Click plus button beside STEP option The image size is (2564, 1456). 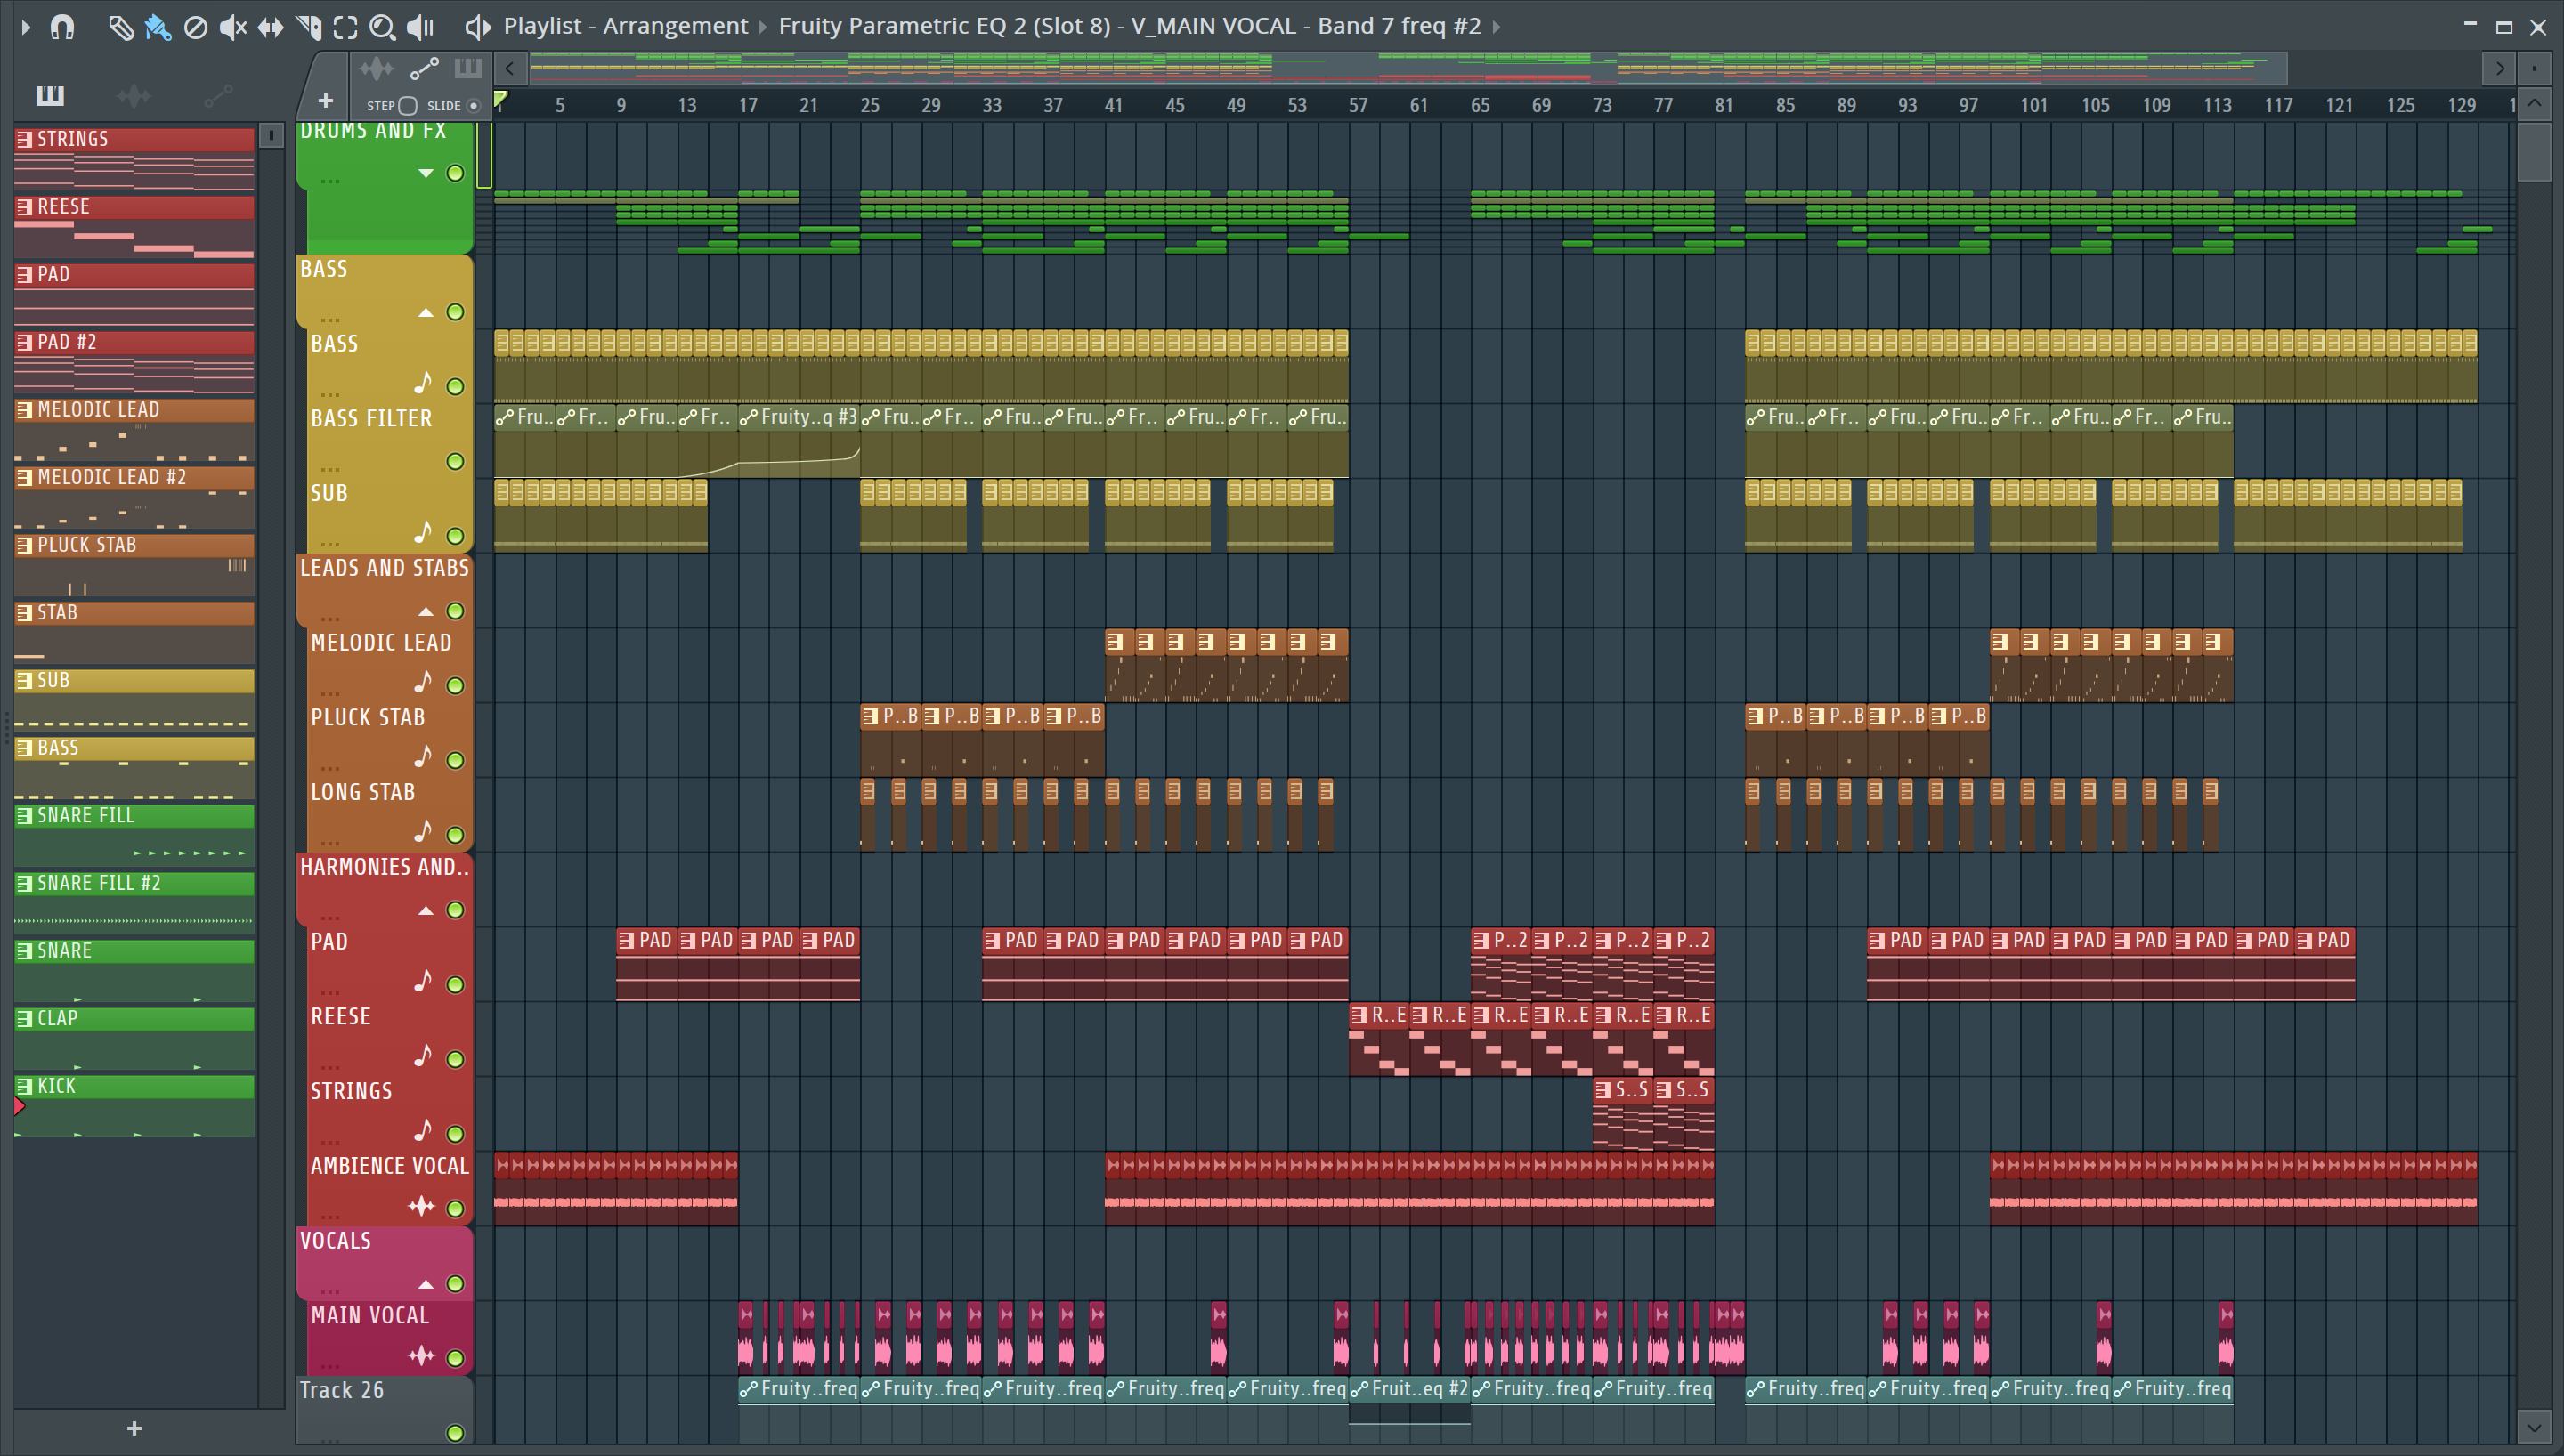(325, 101)
